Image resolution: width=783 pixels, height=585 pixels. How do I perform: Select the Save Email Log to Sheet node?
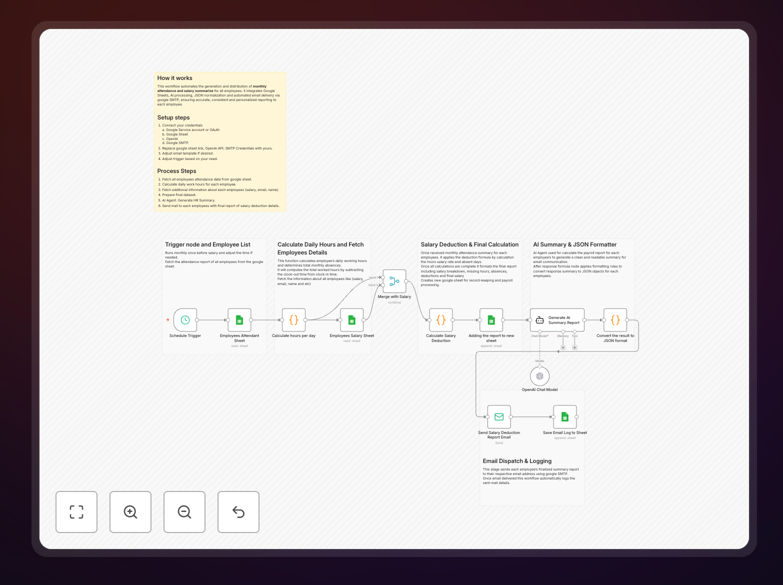[x=565, y=417]
